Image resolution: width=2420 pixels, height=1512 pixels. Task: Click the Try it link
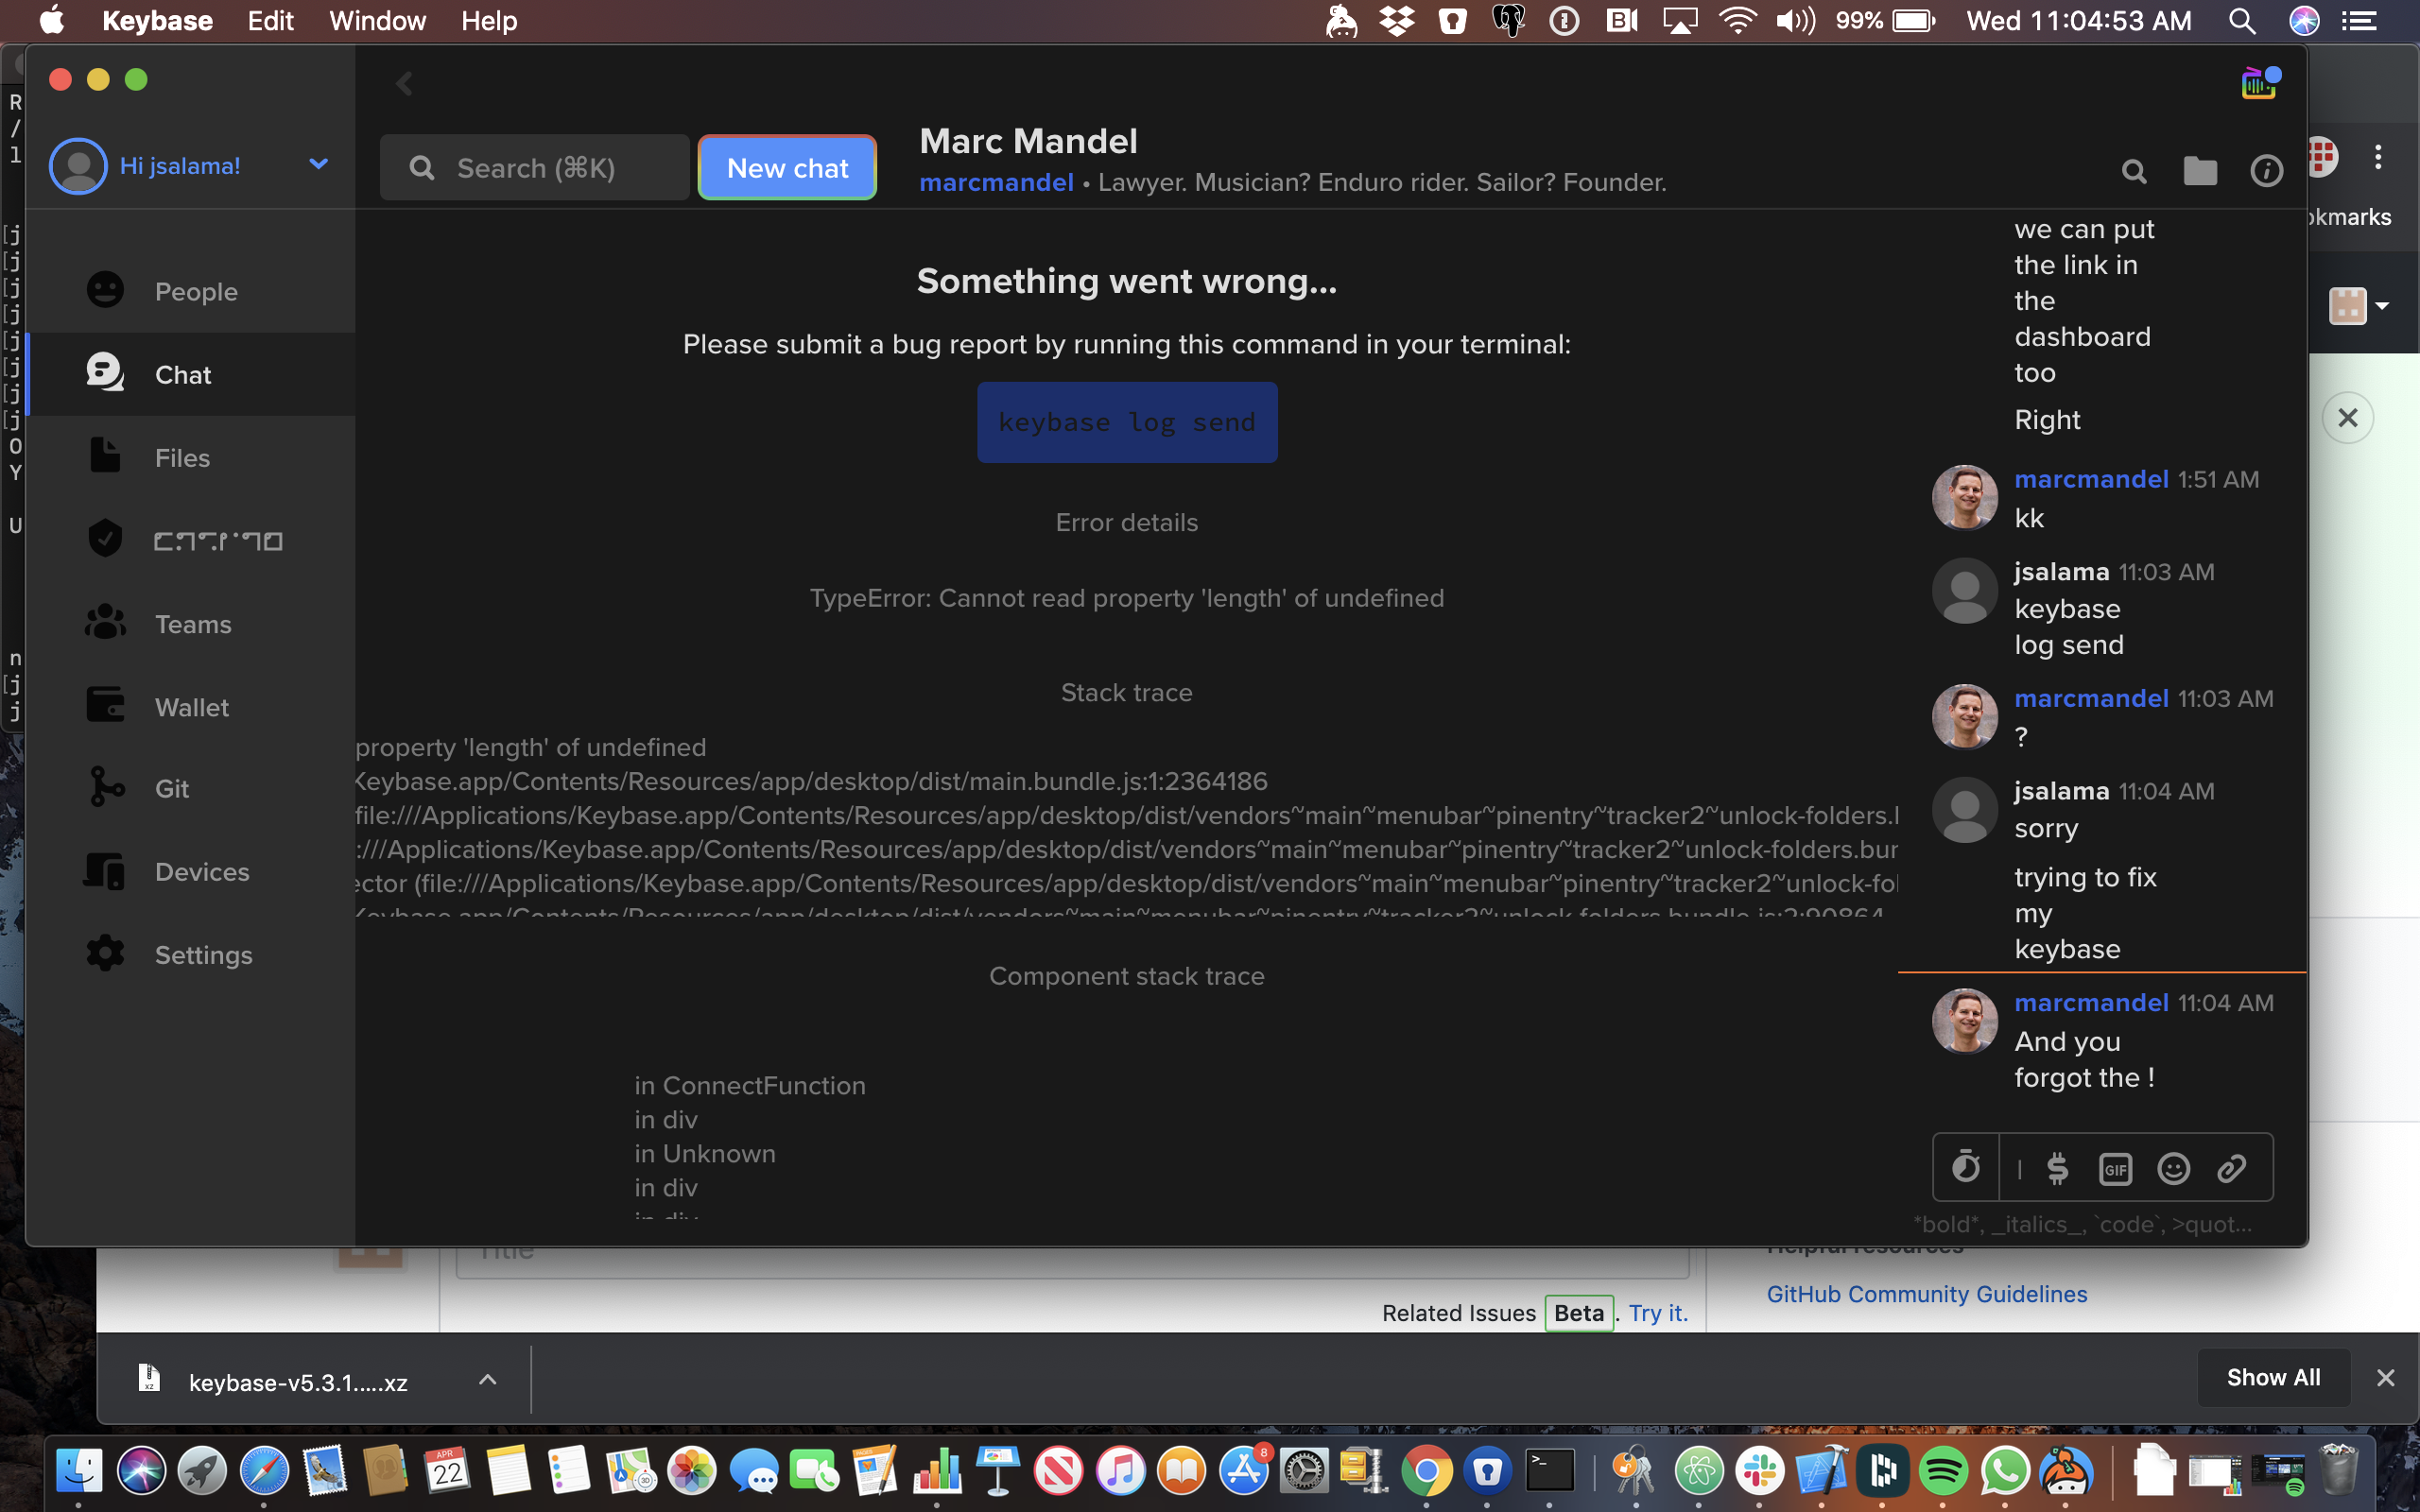click(x=1658, y=1313)
